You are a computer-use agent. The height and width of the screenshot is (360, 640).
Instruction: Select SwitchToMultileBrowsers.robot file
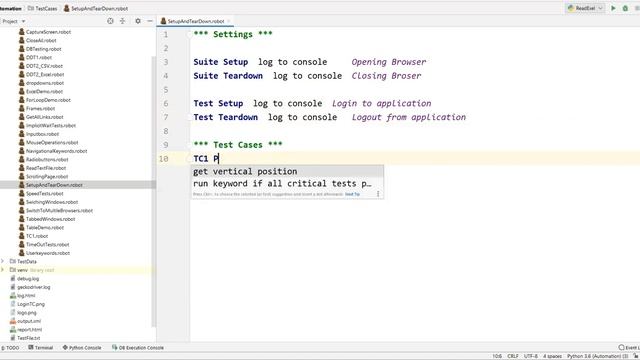(x=56, y=211)
